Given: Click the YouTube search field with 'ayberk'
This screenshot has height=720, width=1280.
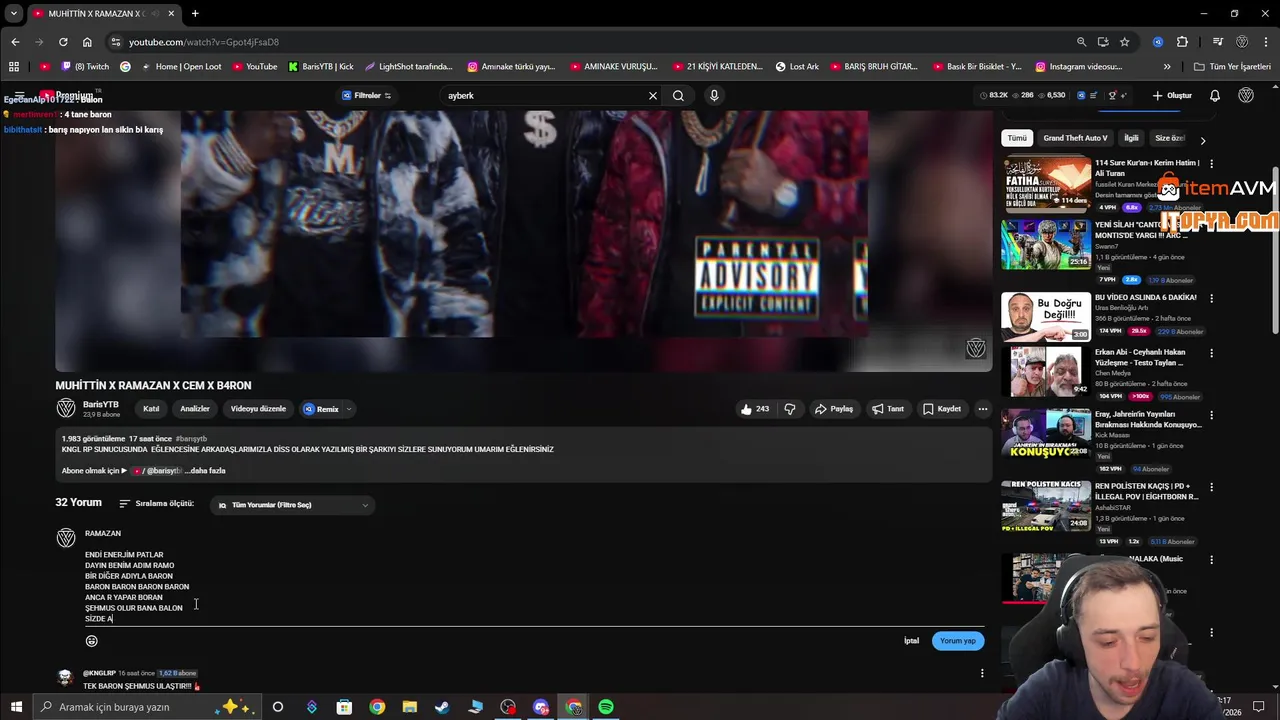Looking at the screenshot, I should click(x=543, y=96).
